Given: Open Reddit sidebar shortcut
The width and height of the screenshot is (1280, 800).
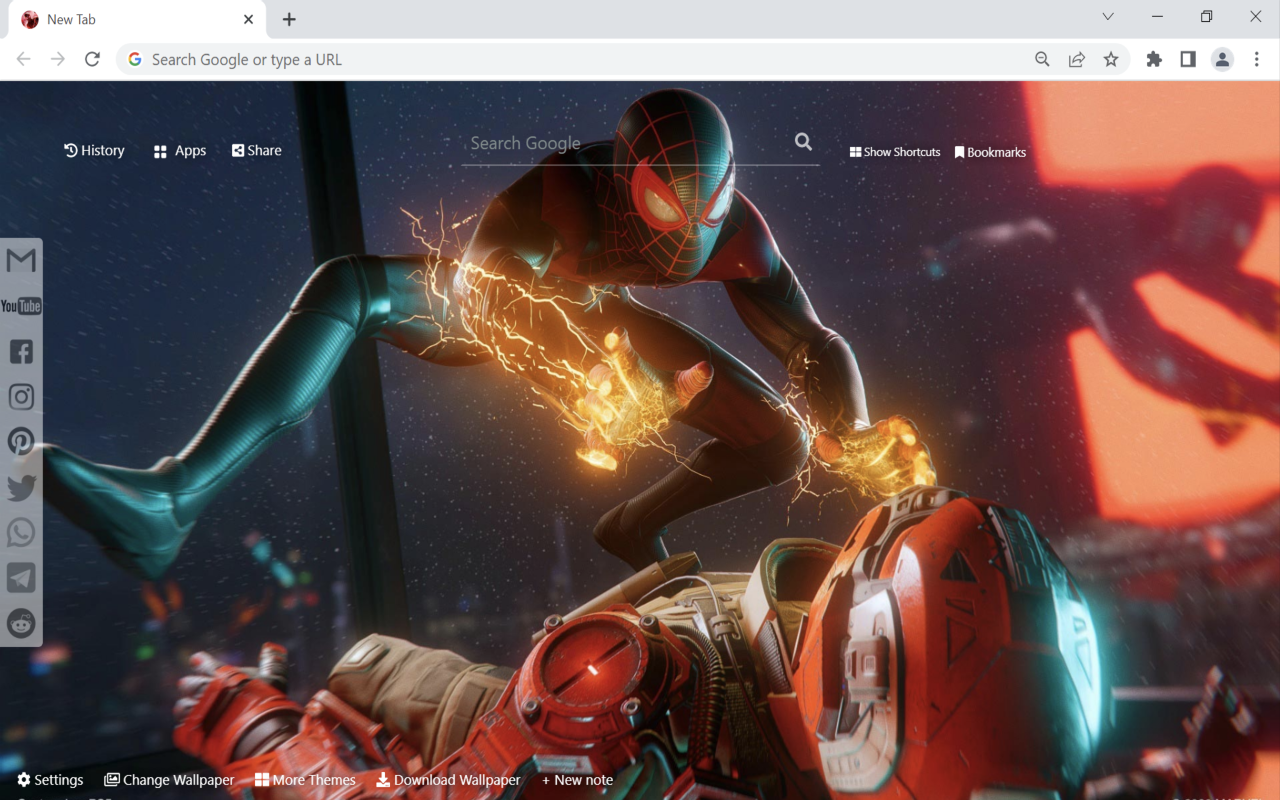Looking at the screenshot, I should 21,623.
